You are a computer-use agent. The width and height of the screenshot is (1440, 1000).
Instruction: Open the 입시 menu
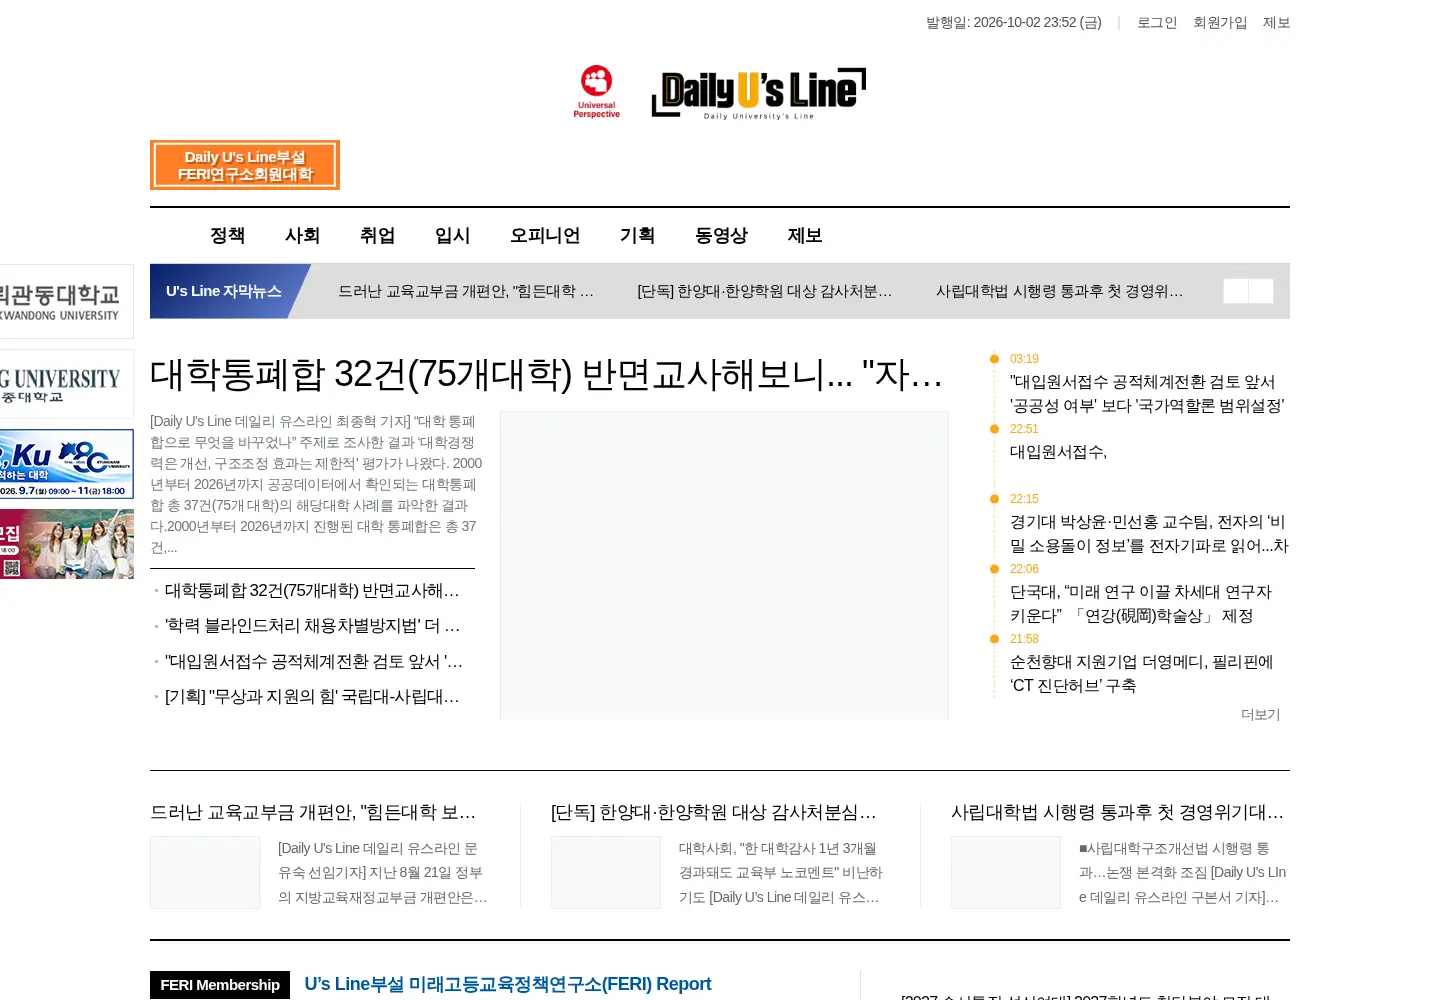pos(452,236)
